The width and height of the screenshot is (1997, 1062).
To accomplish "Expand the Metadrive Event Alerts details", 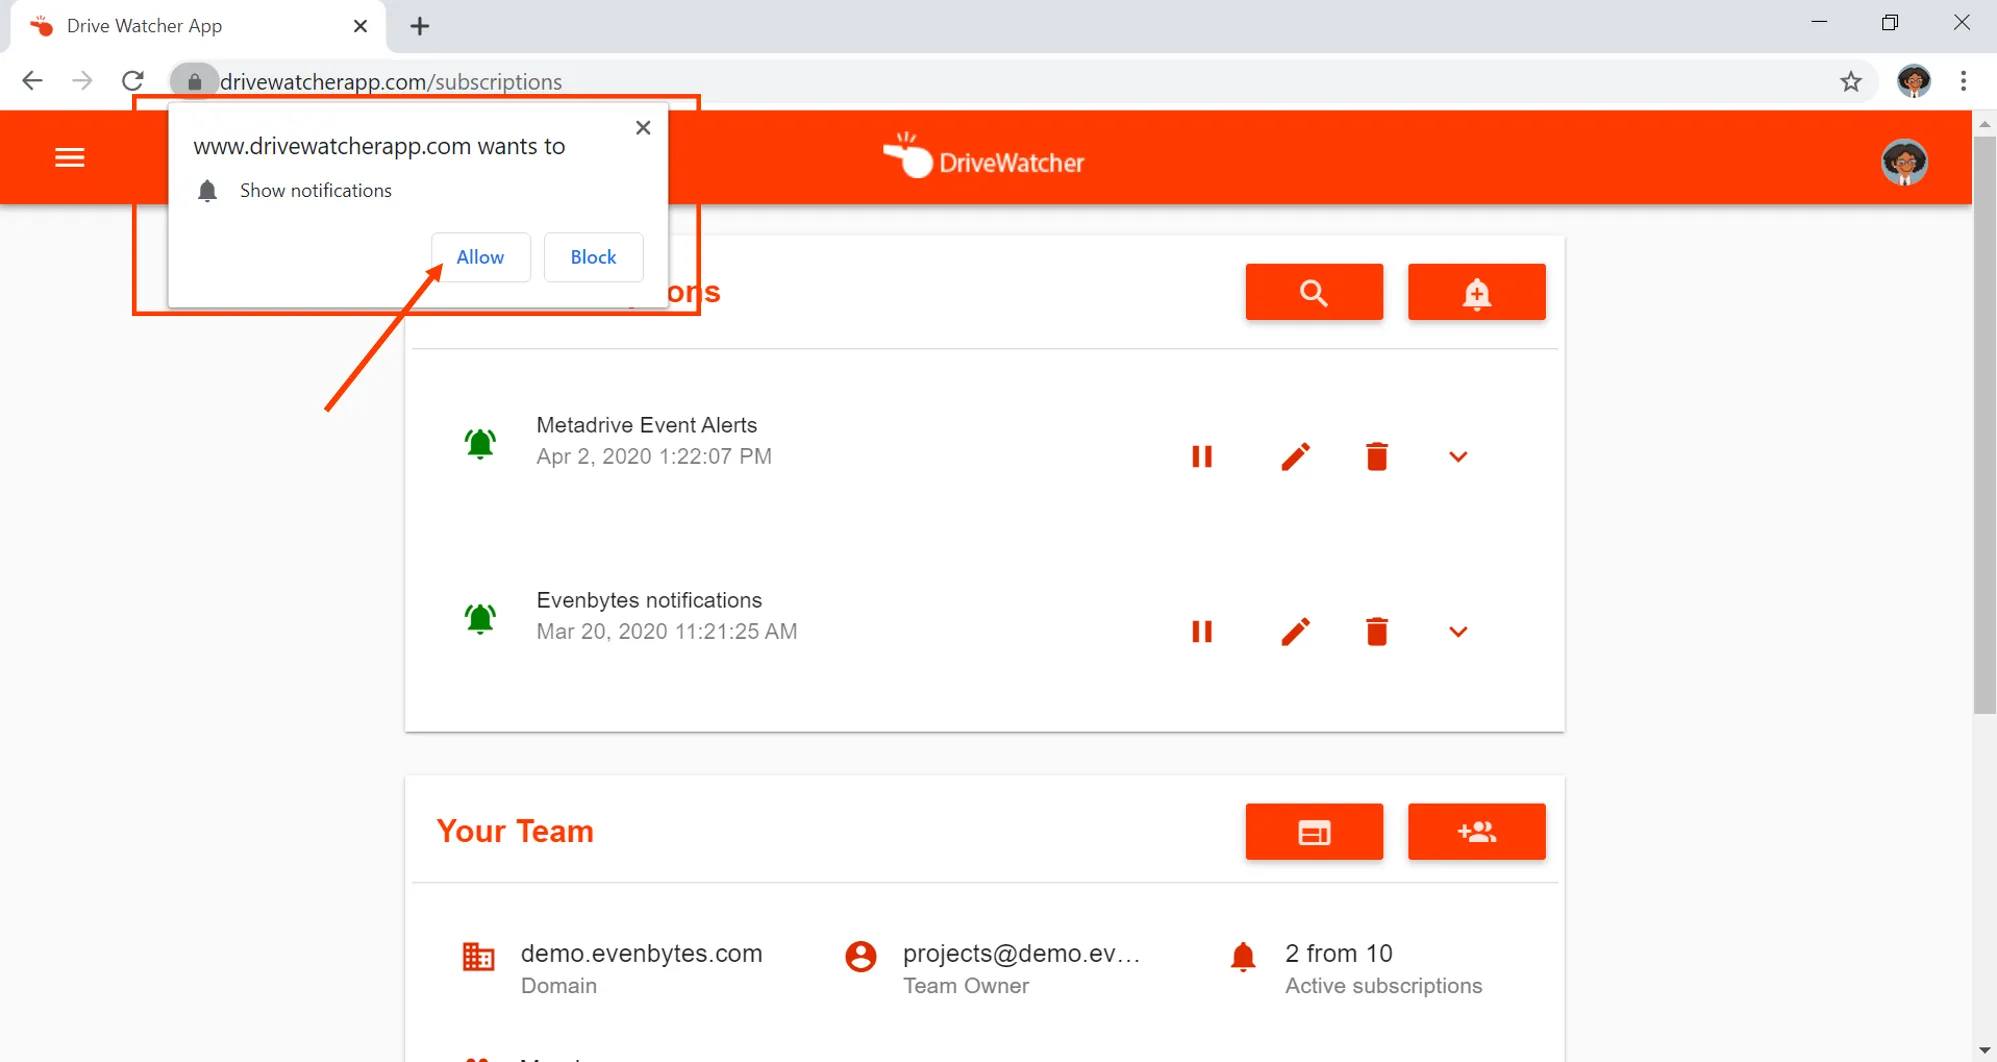I will pyautogui.click(x=1458, y=457).
